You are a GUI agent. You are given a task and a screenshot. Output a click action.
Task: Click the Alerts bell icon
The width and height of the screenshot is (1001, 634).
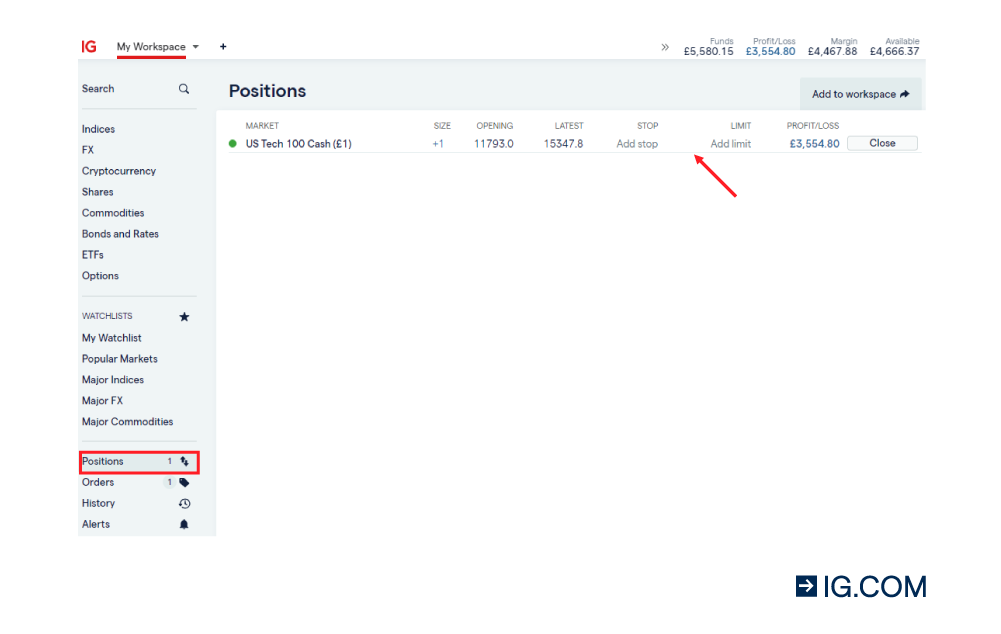click(x=184, y=524)
